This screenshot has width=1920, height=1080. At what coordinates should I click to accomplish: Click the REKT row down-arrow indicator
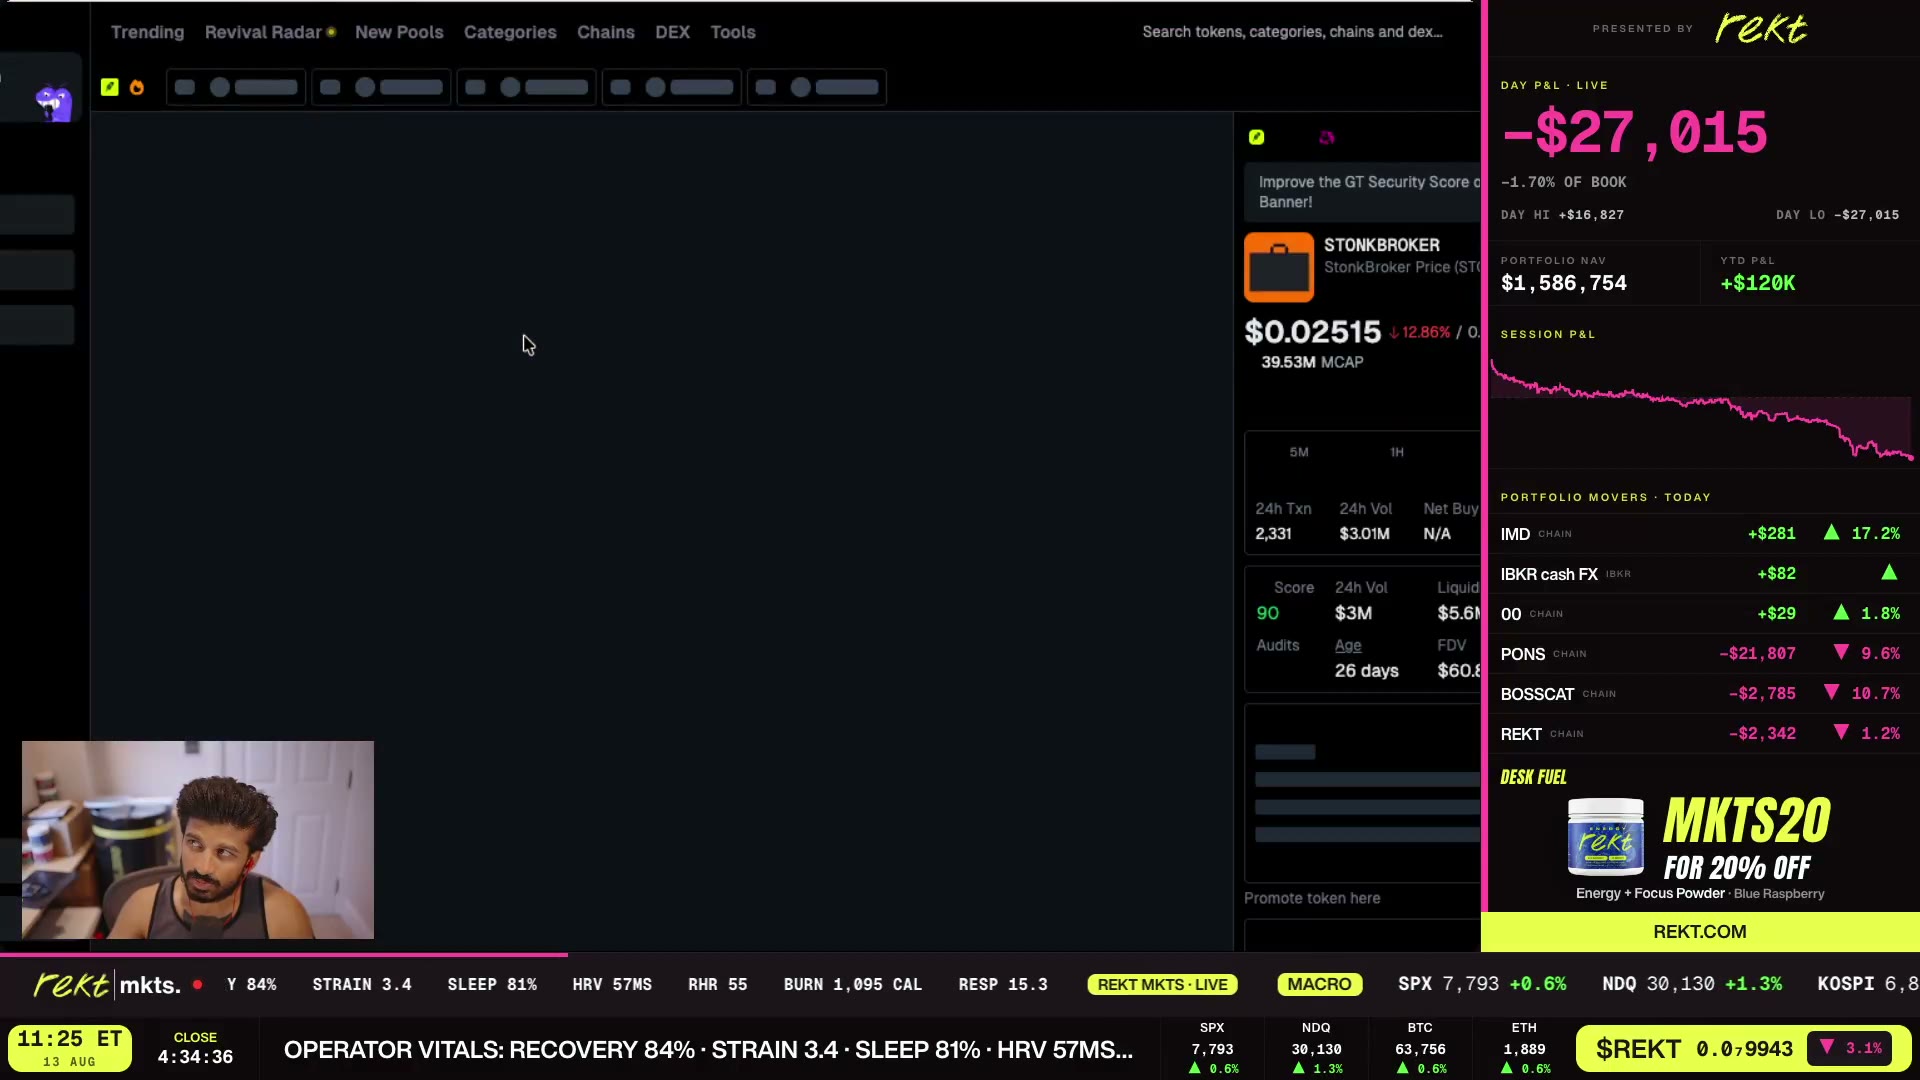(x=1841, y=733)
